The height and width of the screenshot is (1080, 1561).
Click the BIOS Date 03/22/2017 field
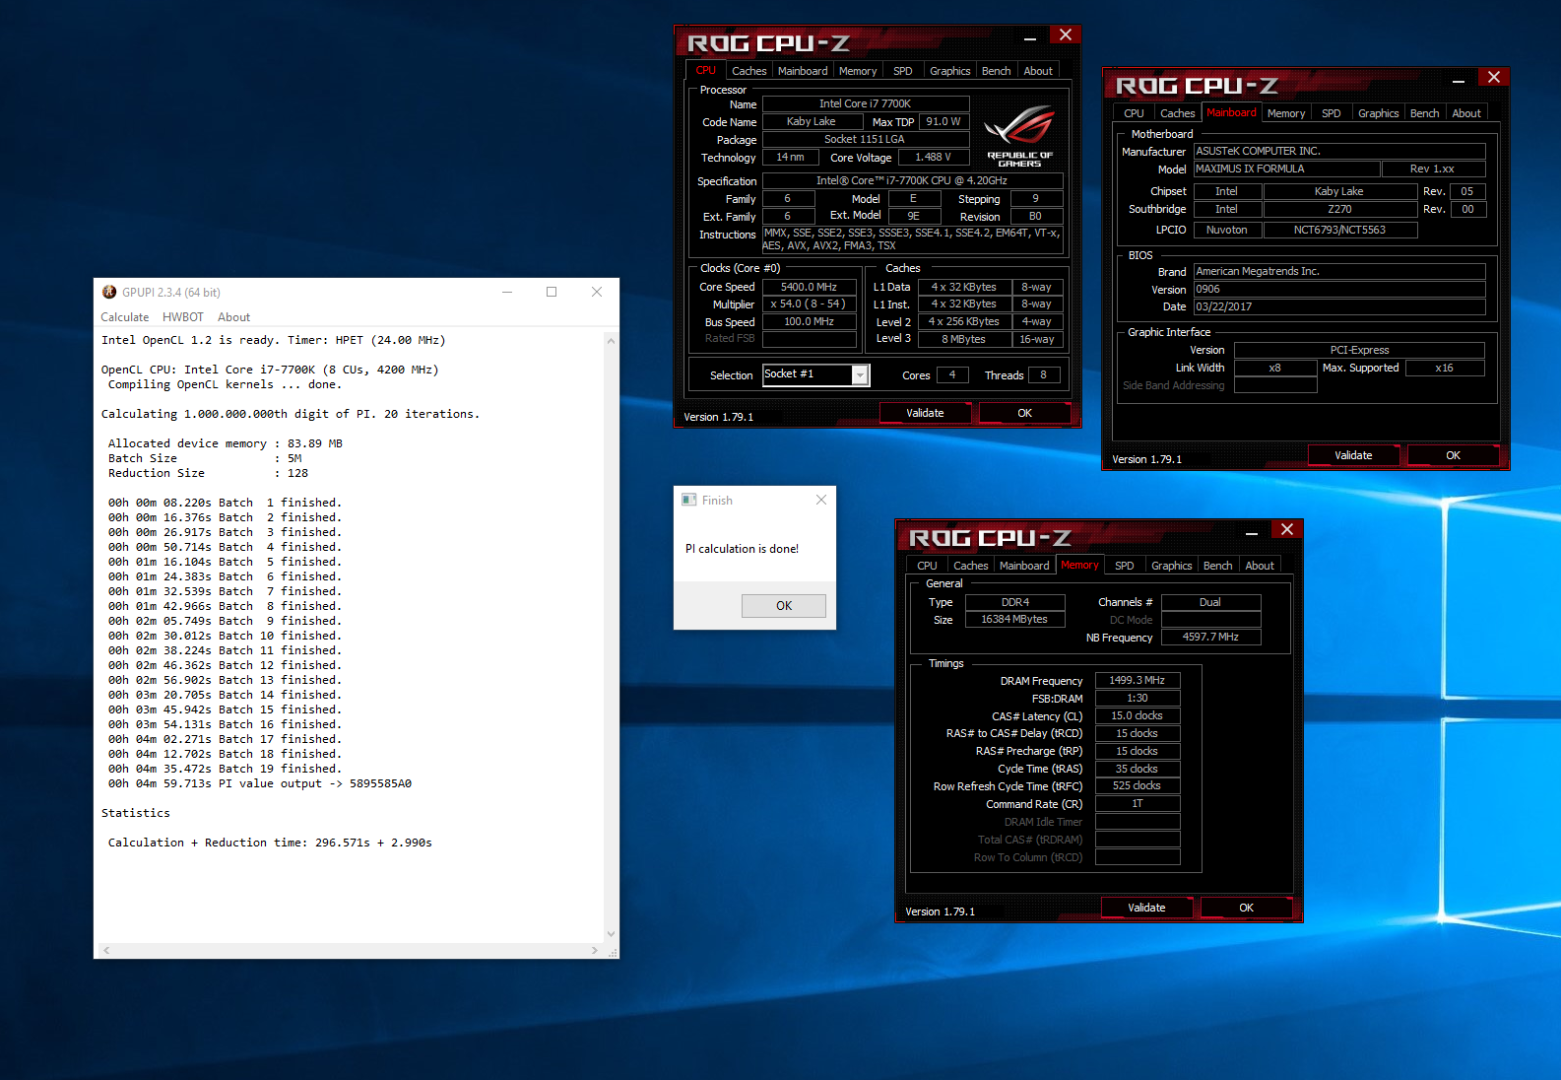click(1339, 307)
